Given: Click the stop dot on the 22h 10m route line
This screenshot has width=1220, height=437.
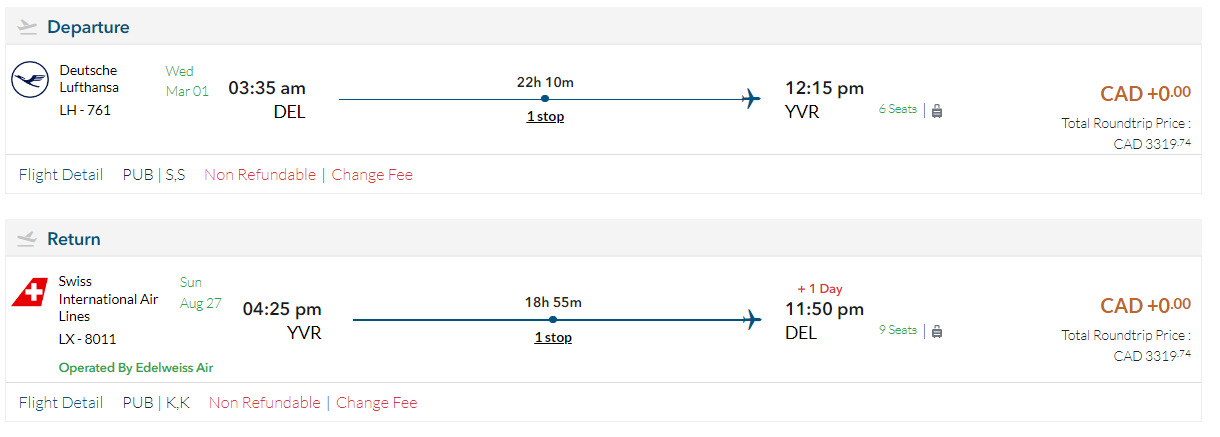Looking at the screenshot, I should pos(544,98).
